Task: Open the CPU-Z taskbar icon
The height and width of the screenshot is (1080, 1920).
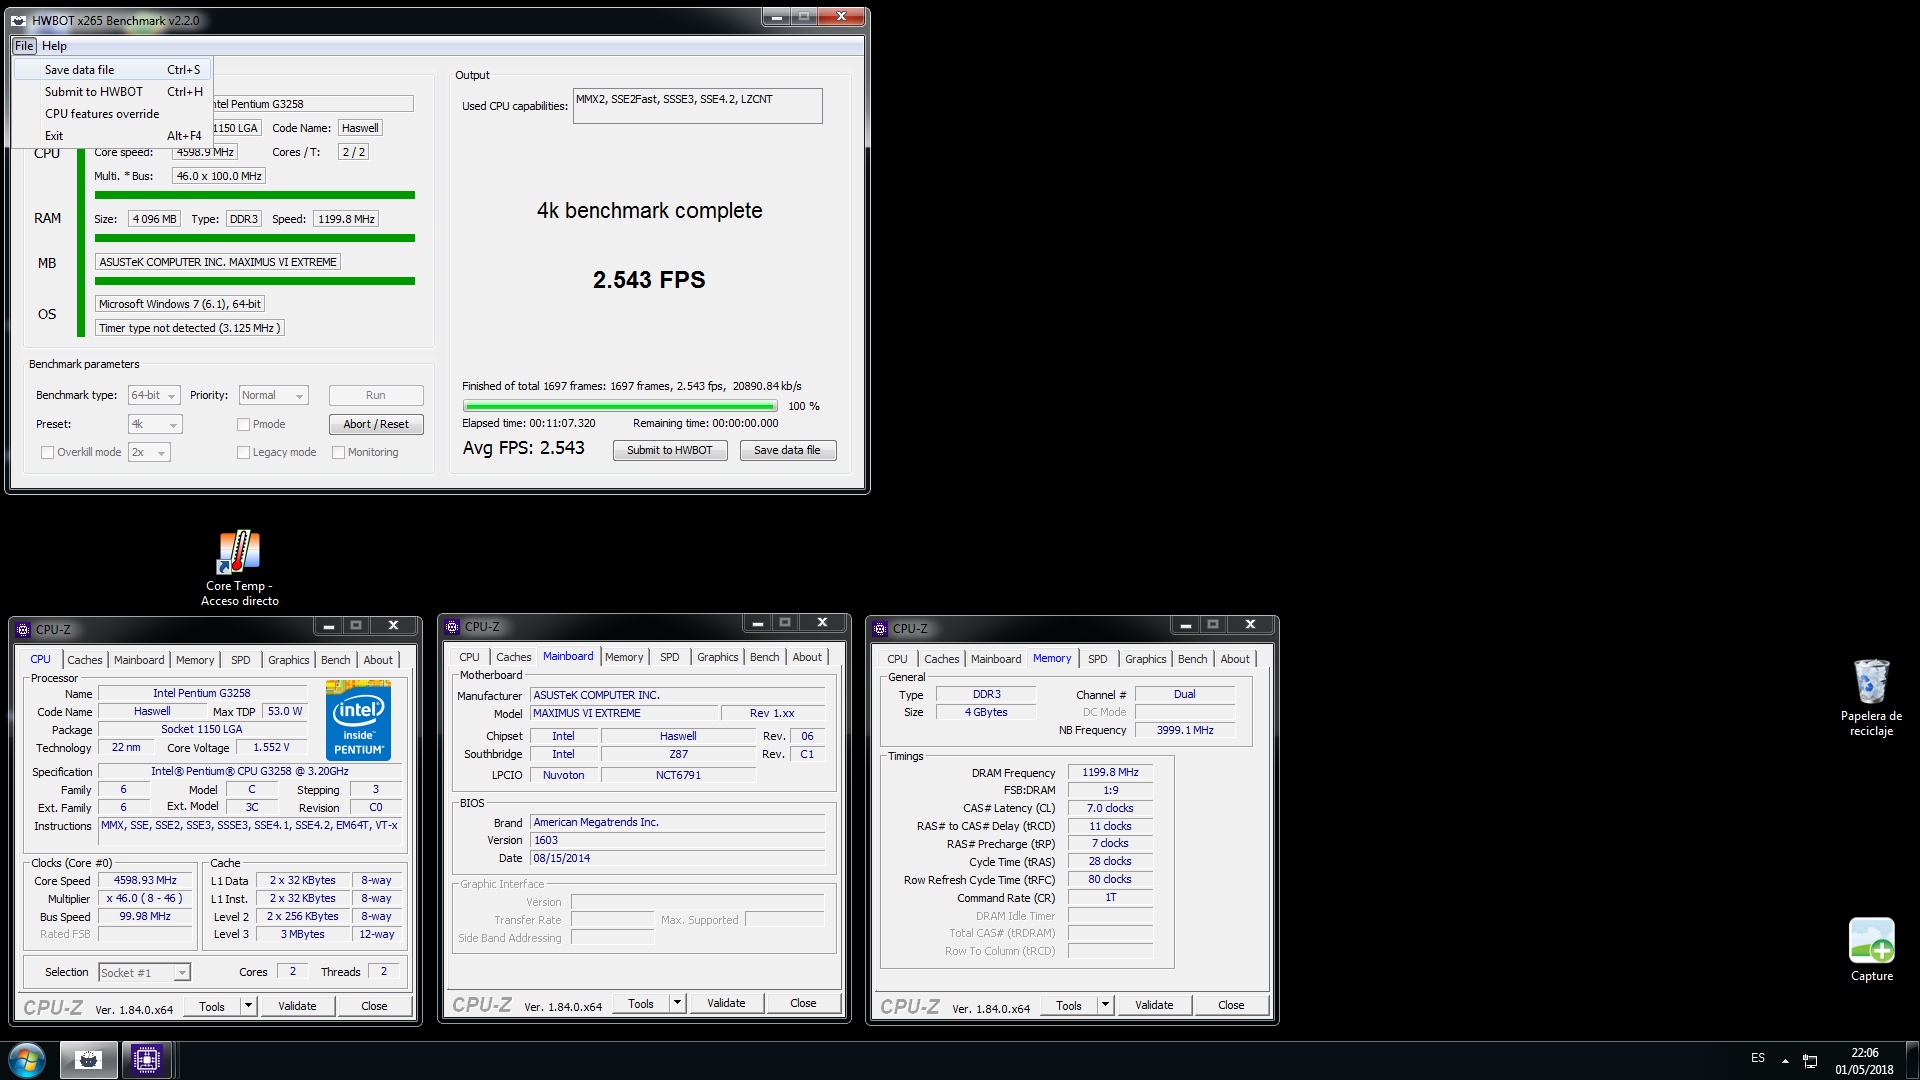Action: pos(147,1060)
